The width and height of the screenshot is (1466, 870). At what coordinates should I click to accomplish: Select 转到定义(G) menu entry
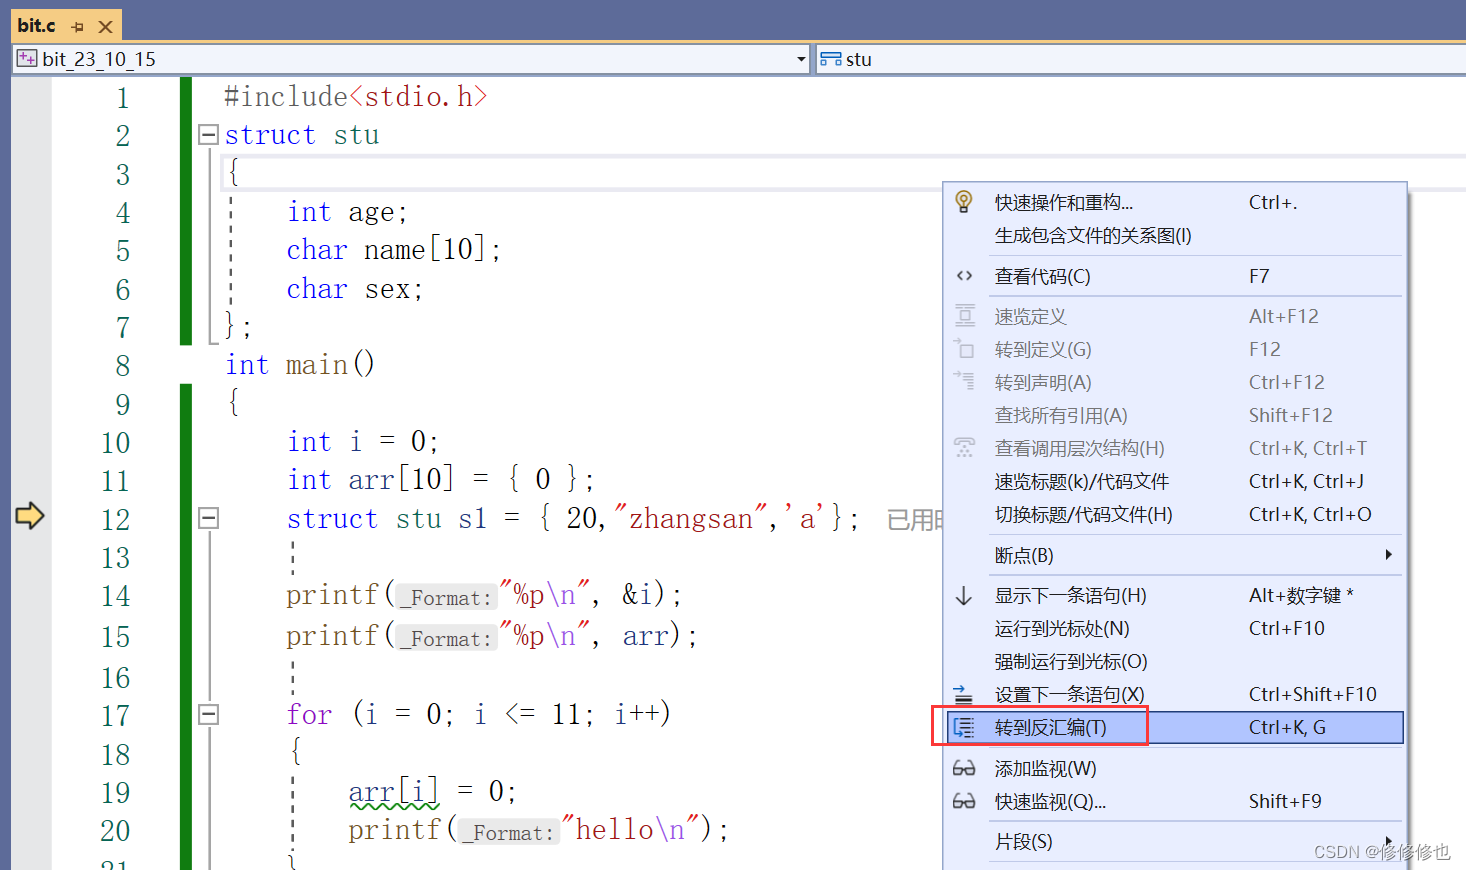point(1175,349)
